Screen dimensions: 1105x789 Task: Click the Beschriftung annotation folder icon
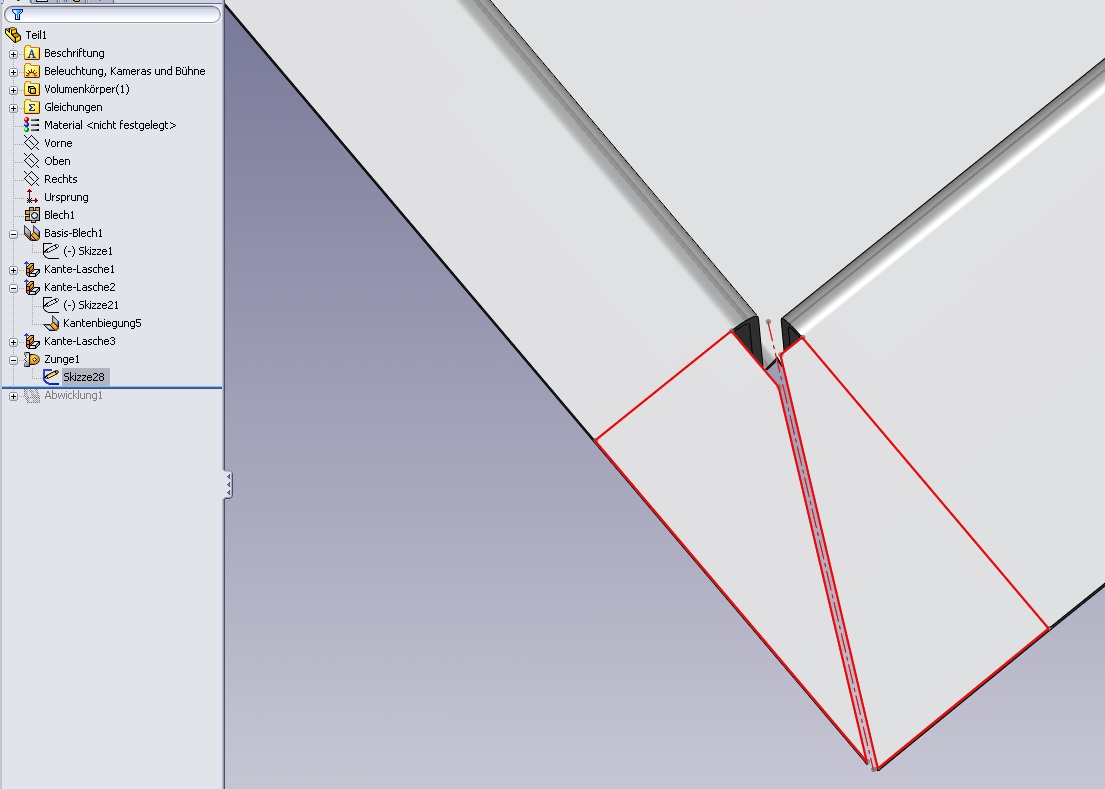click(32, 53)
